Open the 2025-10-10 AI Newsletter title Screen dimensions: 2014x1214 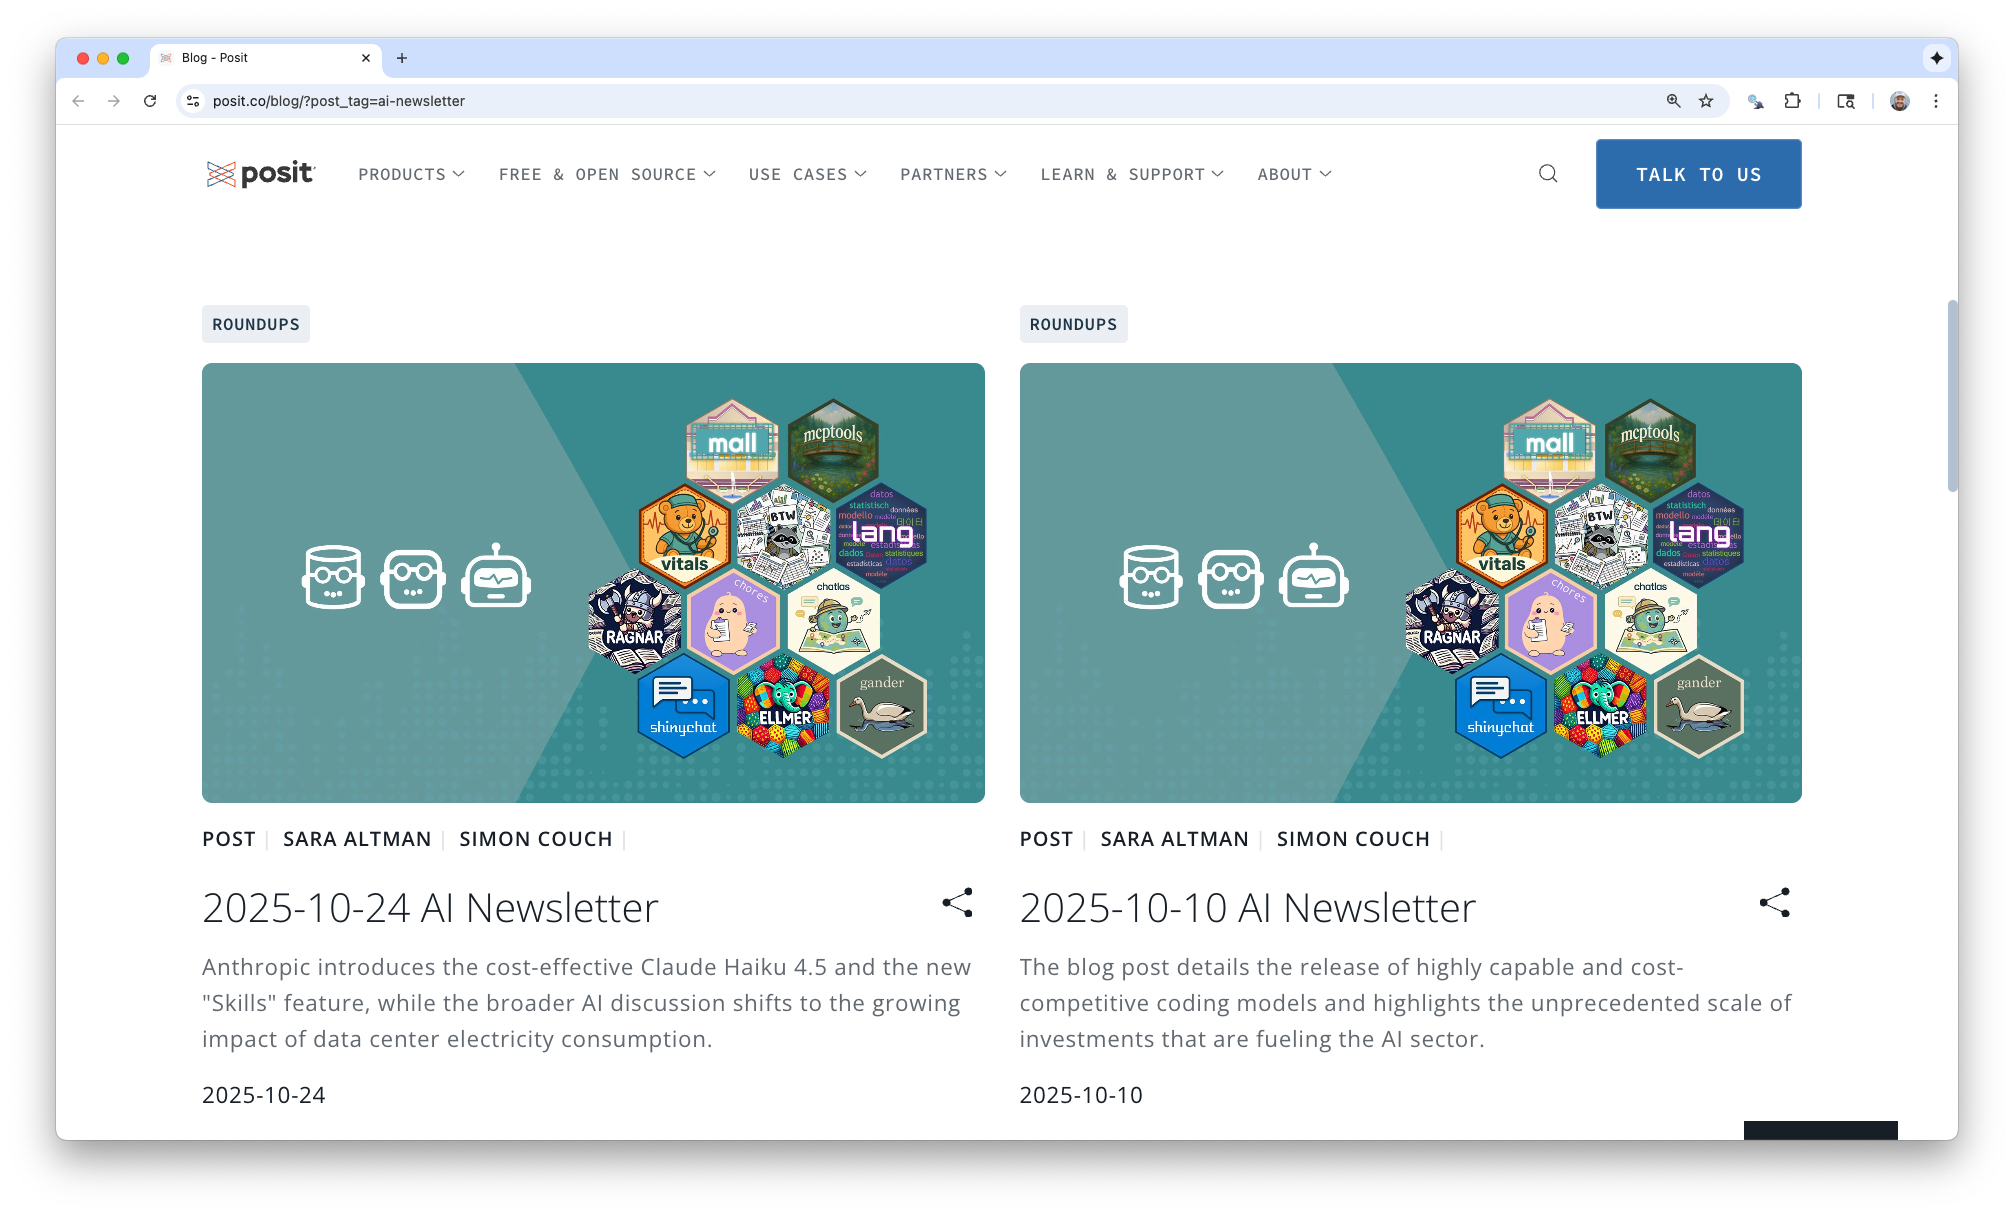tap(1247, 908)
